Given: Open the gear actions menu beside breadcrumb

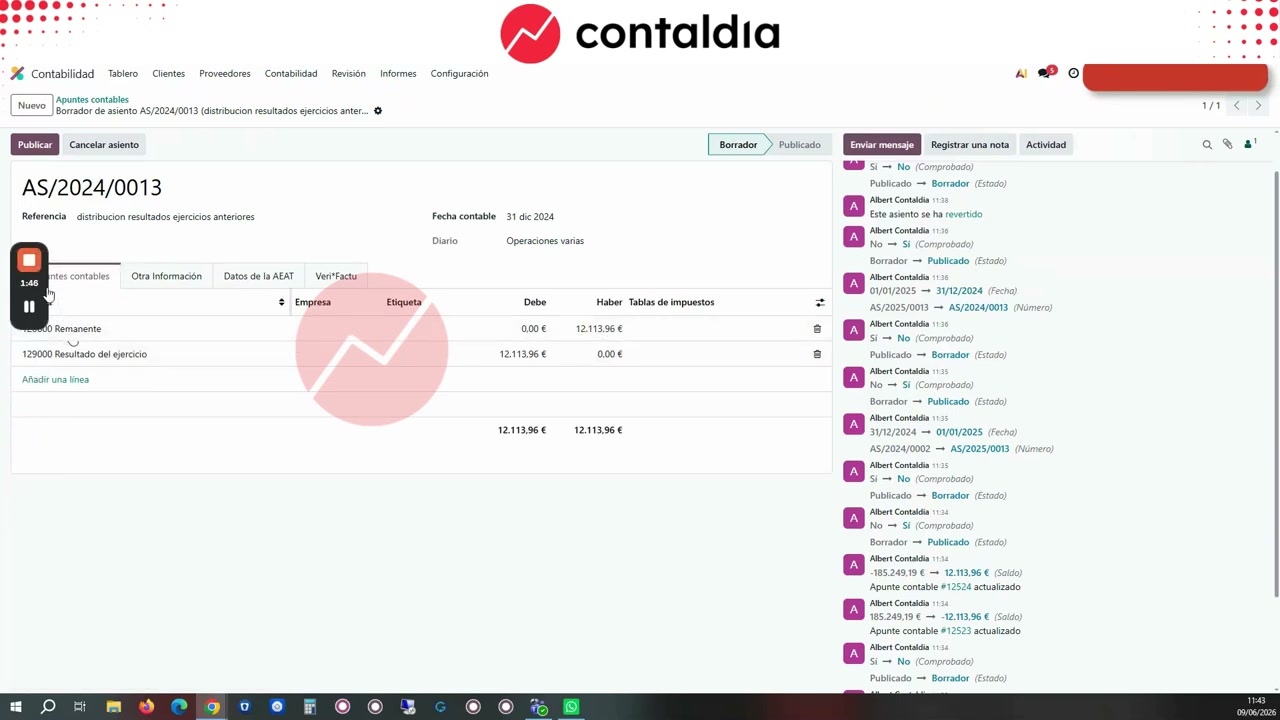Looking at the screenshot, I should tap(378, 111).
